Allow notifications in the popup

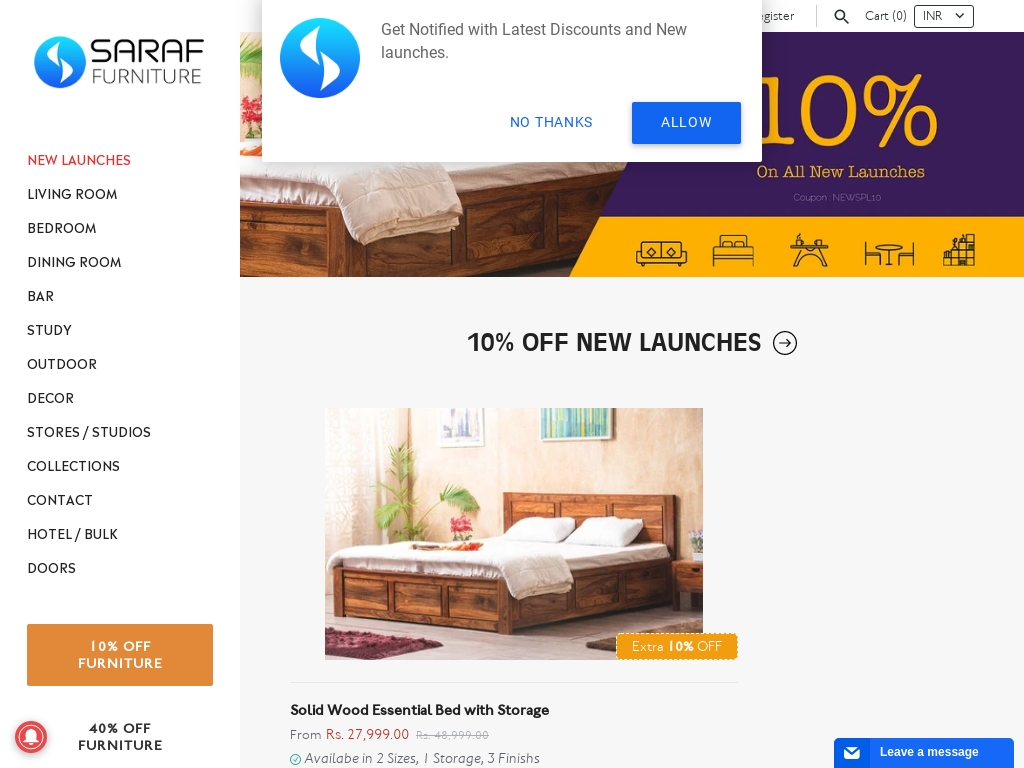point(686,123)
